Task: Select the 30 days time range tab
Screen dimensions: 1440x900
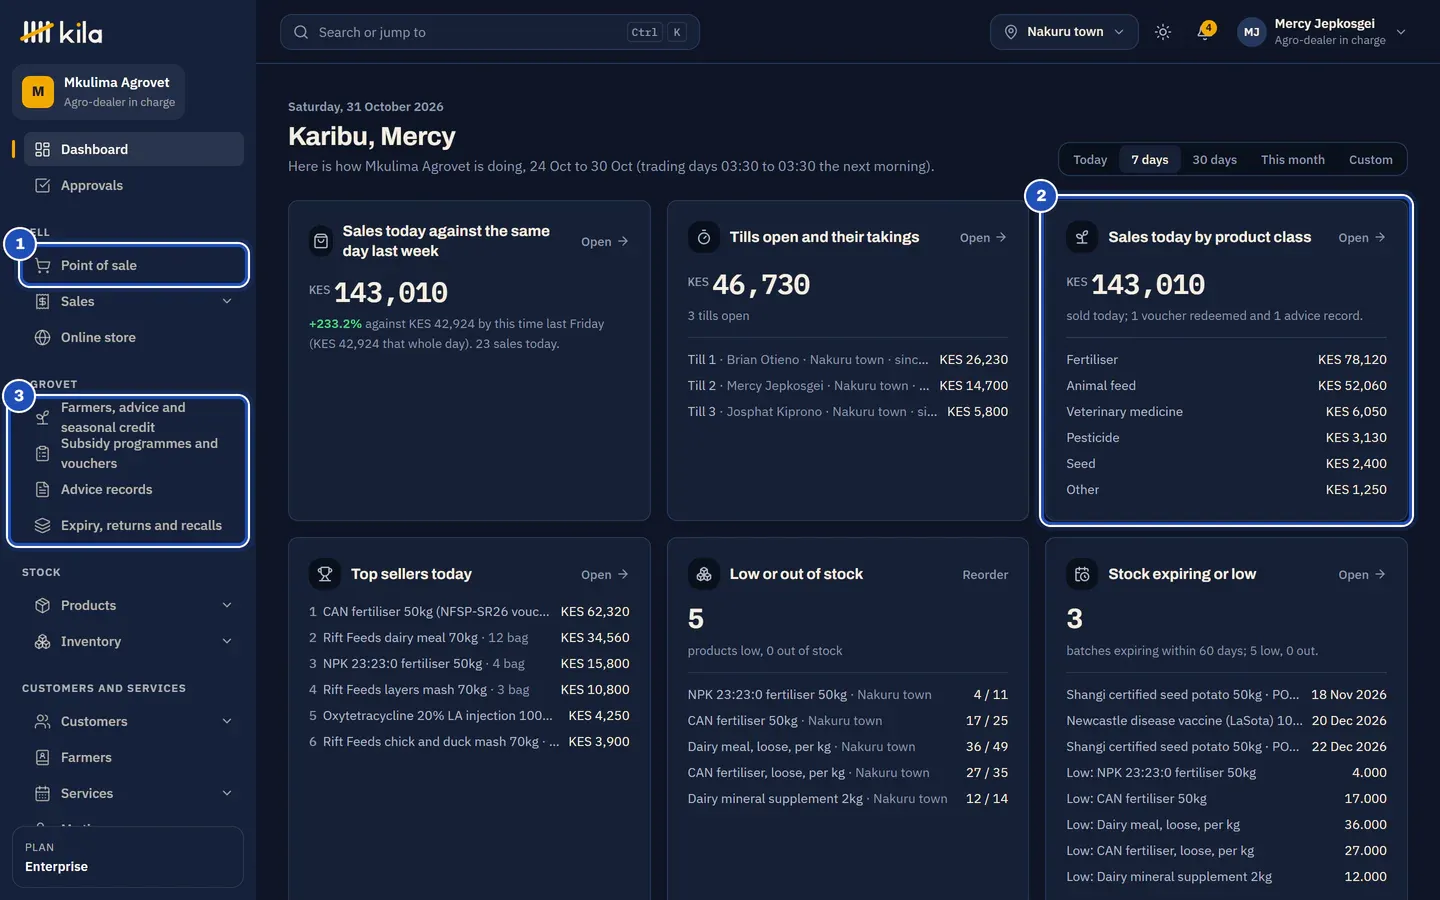Action: point(1214,159)
